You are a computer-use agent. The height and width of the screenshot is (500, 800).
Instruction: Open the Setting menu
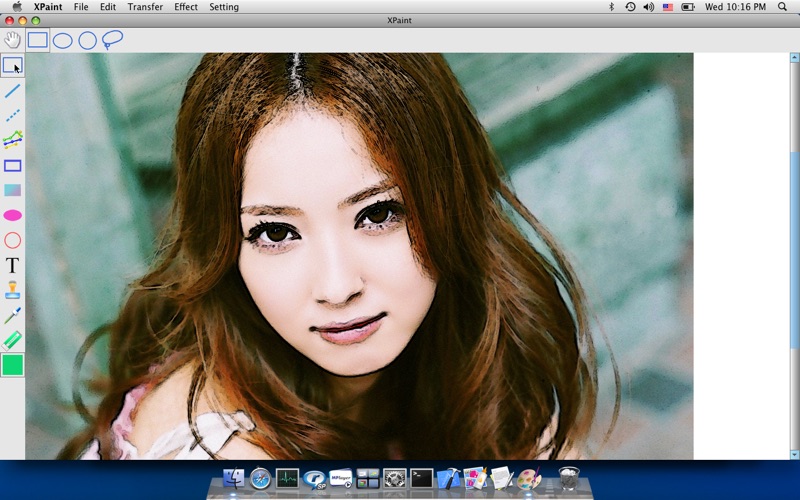pyautogui.click(x=224, y=7)
